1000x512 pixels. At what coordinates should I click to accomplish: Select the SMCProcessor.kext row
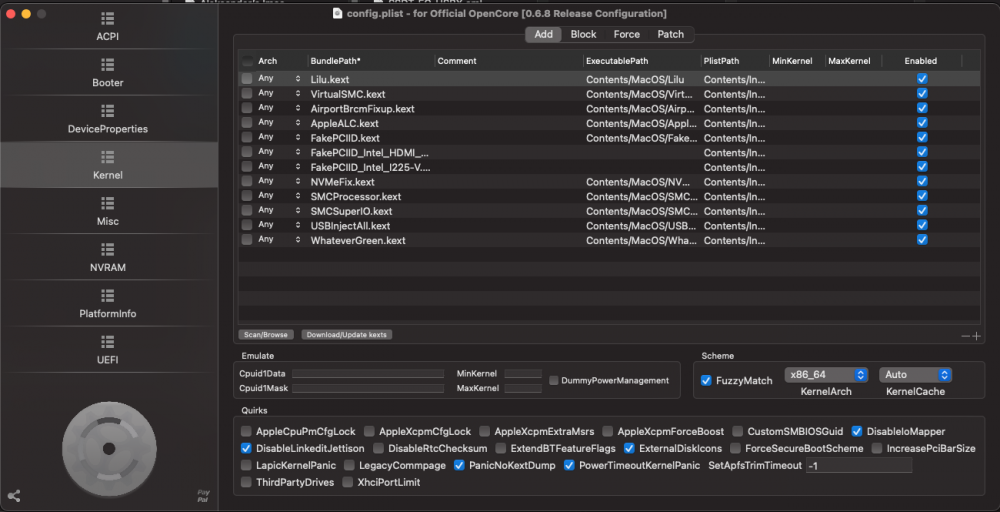(609, 196)
